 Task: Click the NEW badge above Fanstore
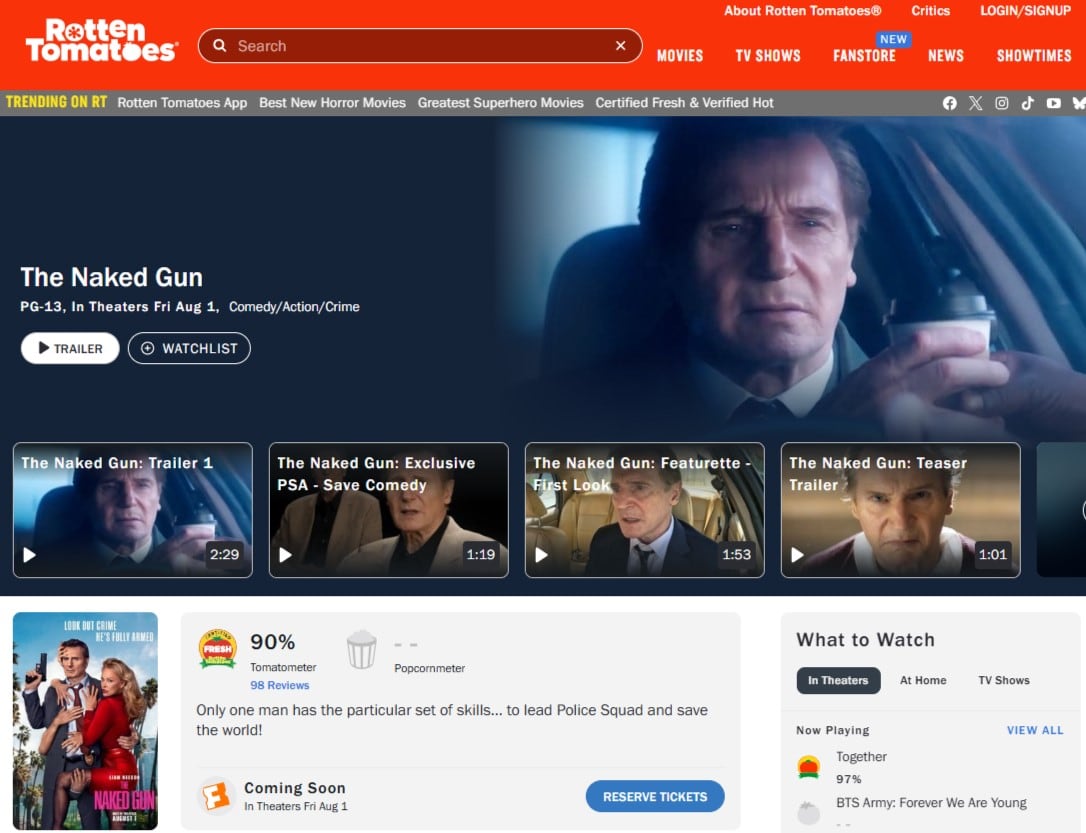click(893, 39)
